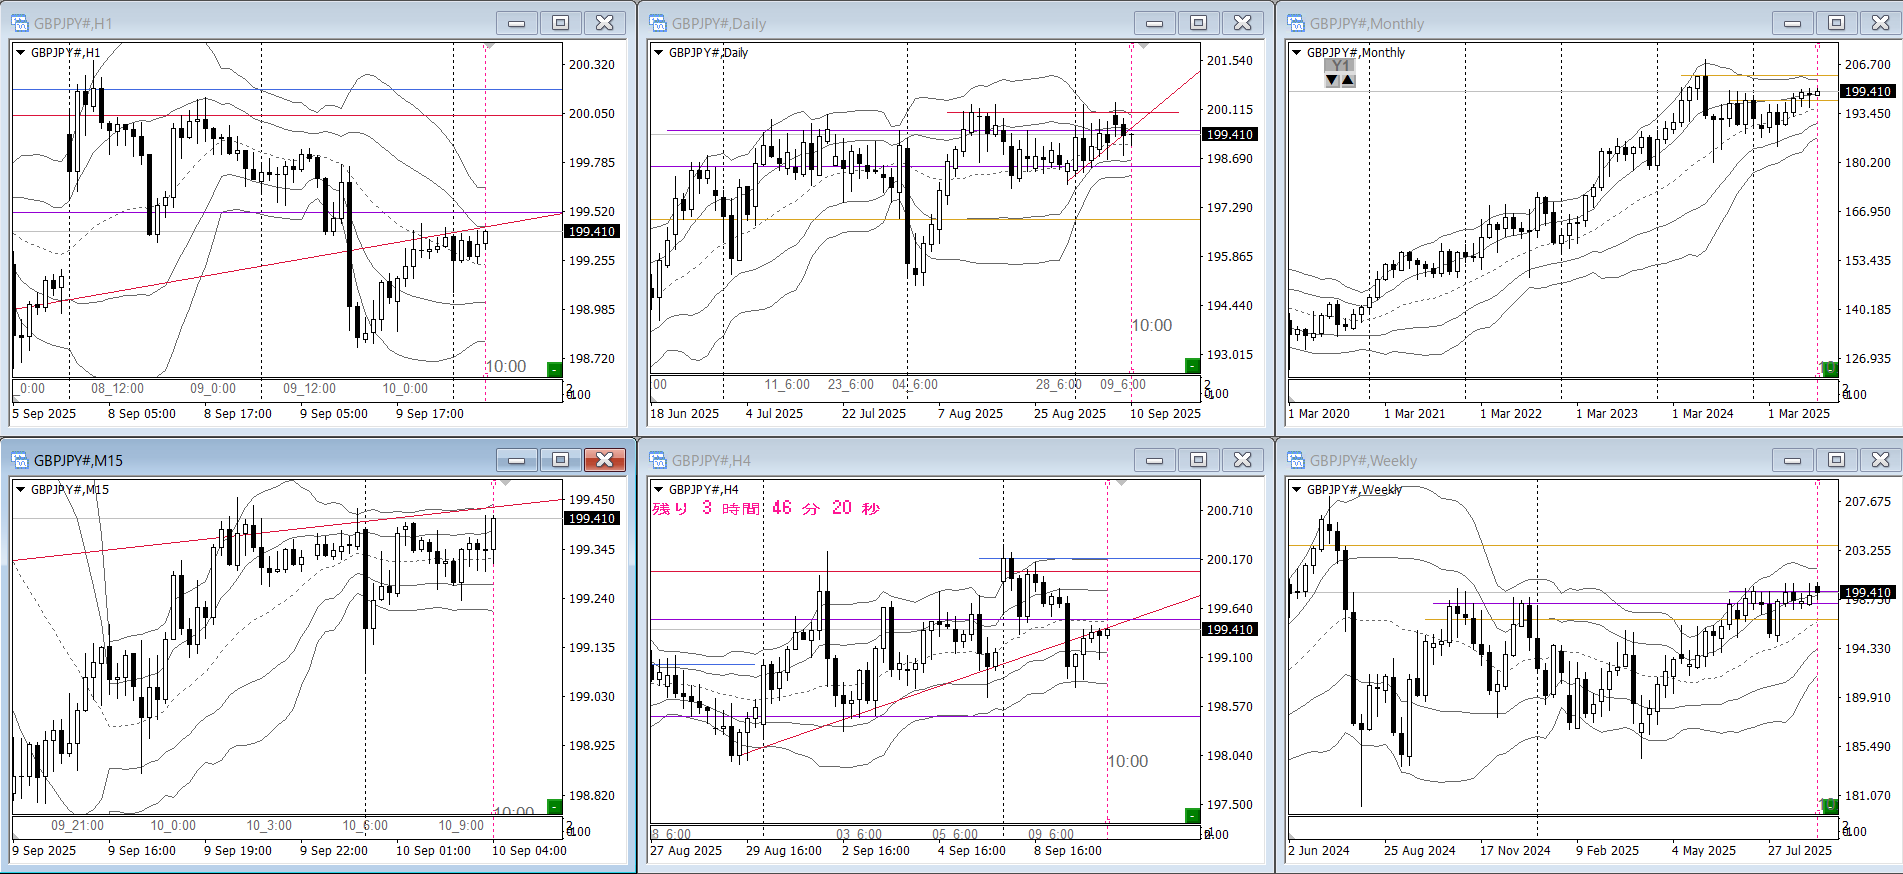This screenshot has width=1903, height=874.
Task: Click the chart shift marker atop Daily chart
Action: [x=1144, y=46]
